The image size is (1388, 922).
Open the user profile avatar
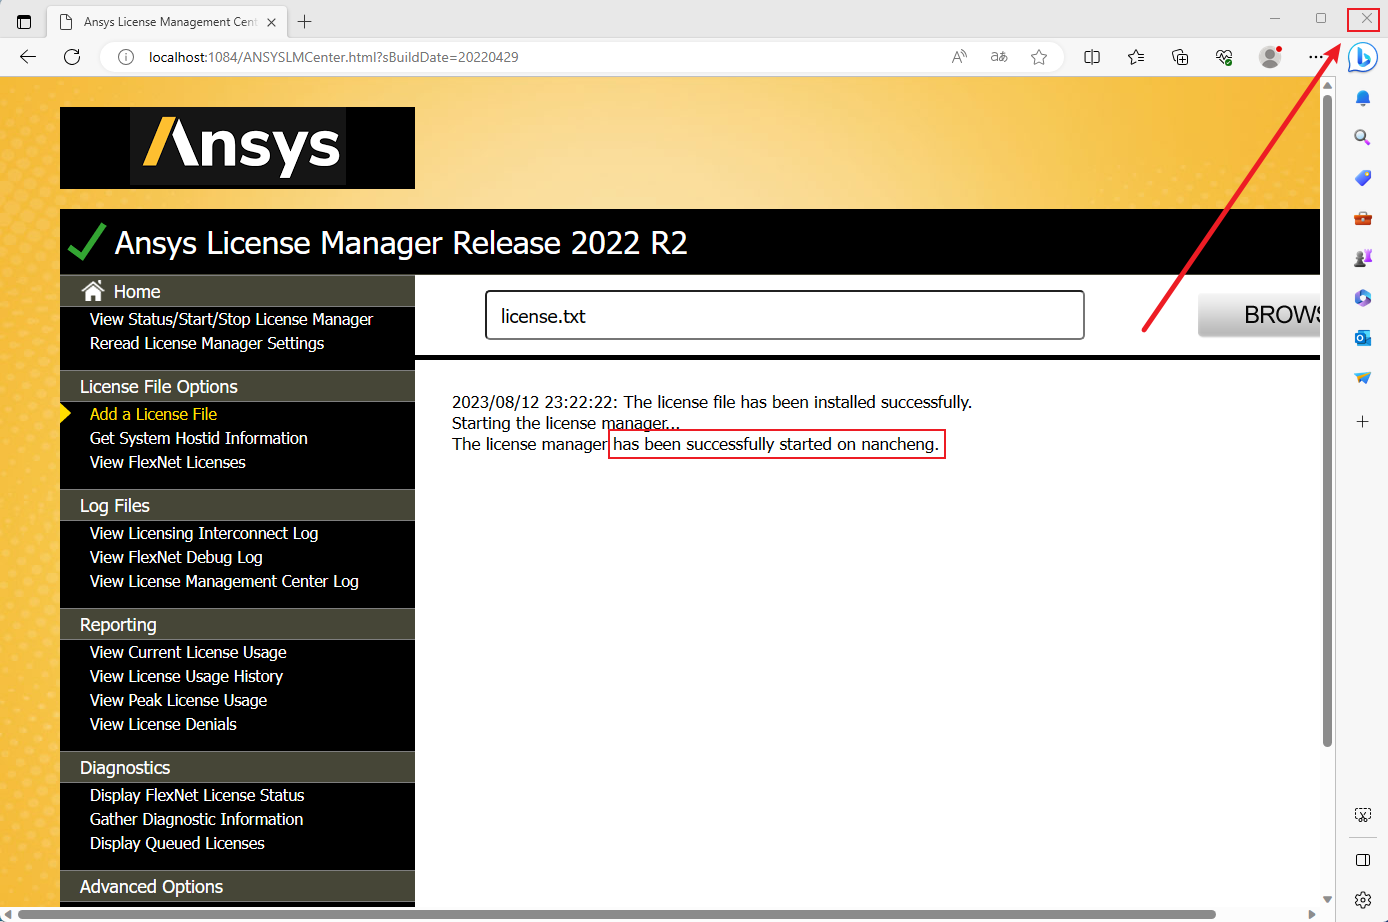tap(1270, 57)
